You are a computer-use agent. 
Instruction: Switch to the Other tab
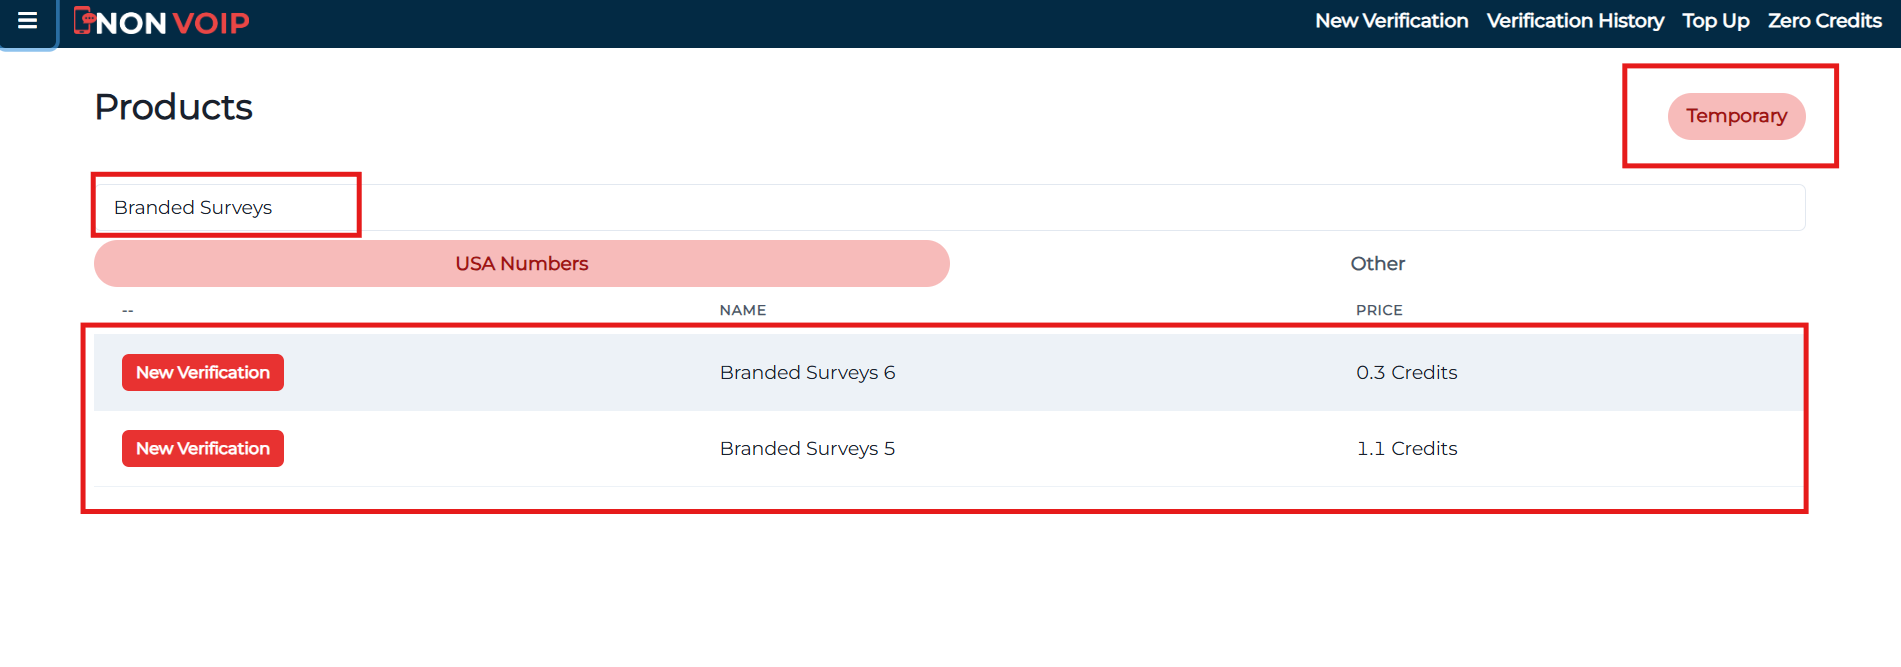tap(1377, 263)
